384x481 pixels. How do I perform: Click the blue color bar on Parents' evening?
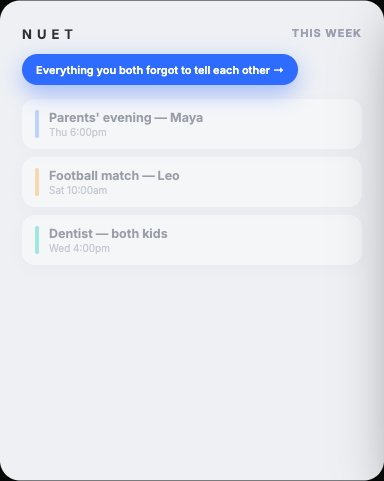37,124
